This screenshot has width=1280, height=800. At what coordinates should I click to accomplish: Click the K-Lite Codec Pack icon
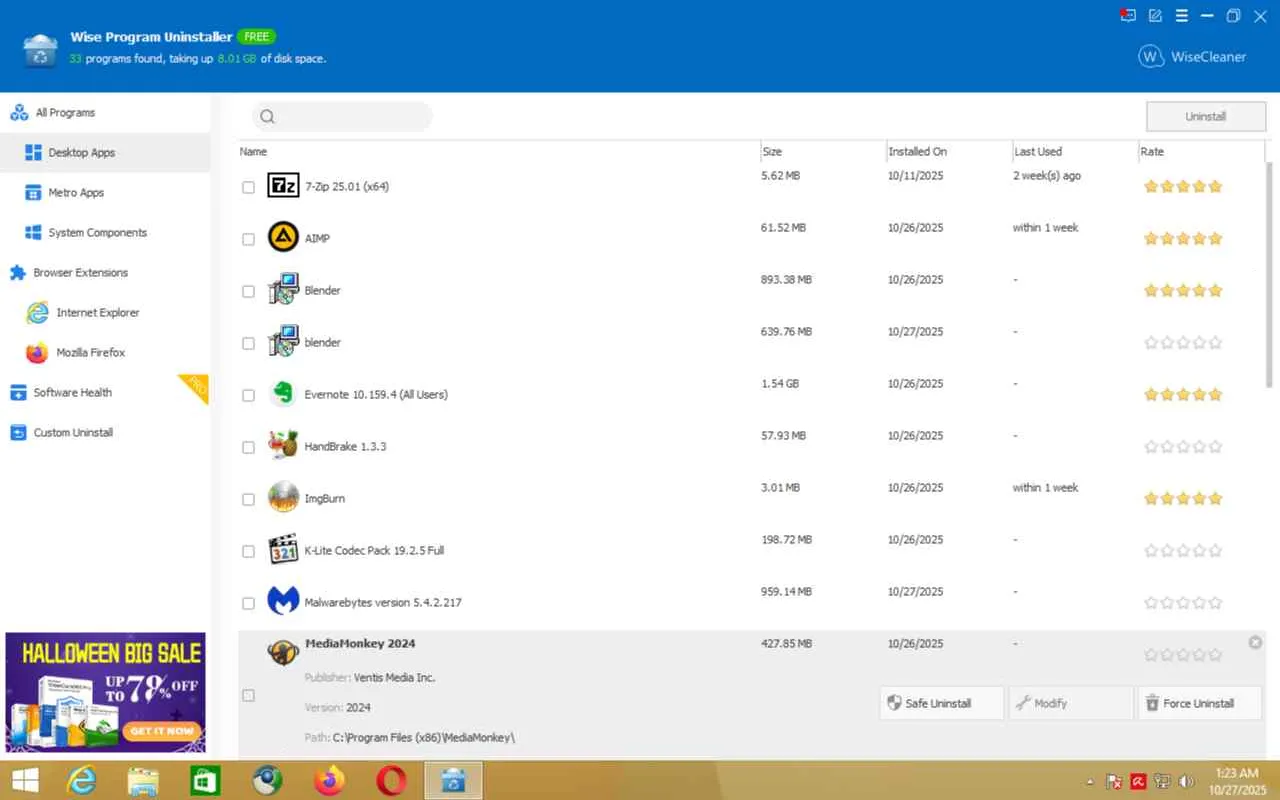283,550
